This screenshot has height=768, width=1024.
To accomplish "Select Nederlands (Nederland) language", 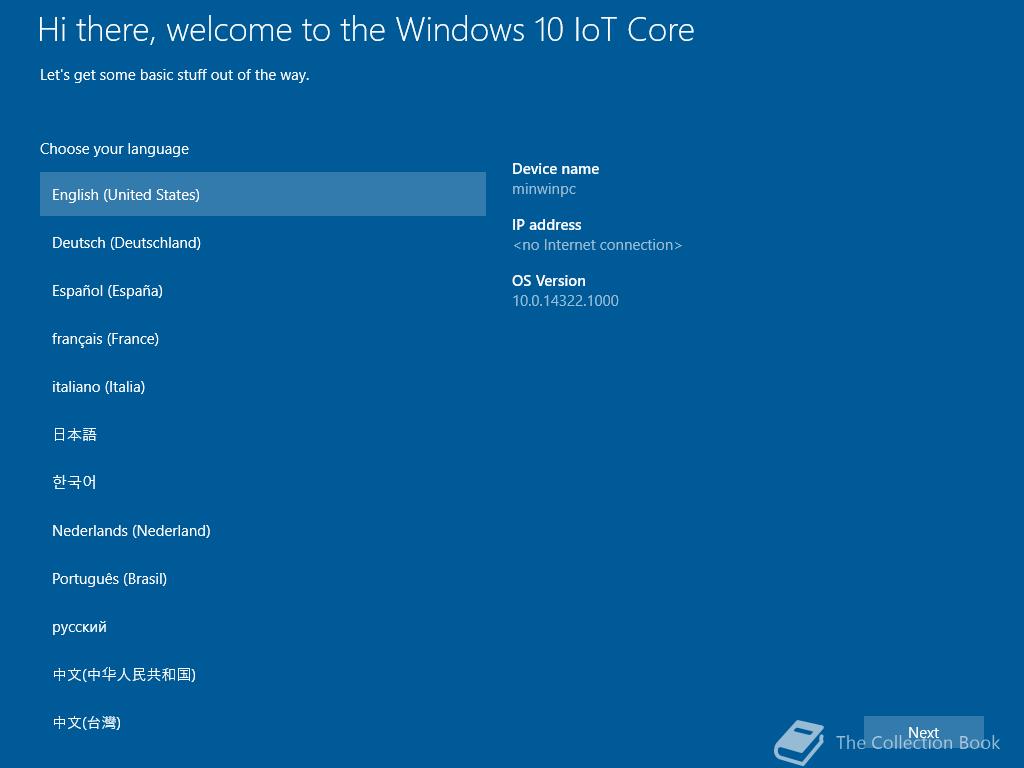I will (x=263, y=530).
